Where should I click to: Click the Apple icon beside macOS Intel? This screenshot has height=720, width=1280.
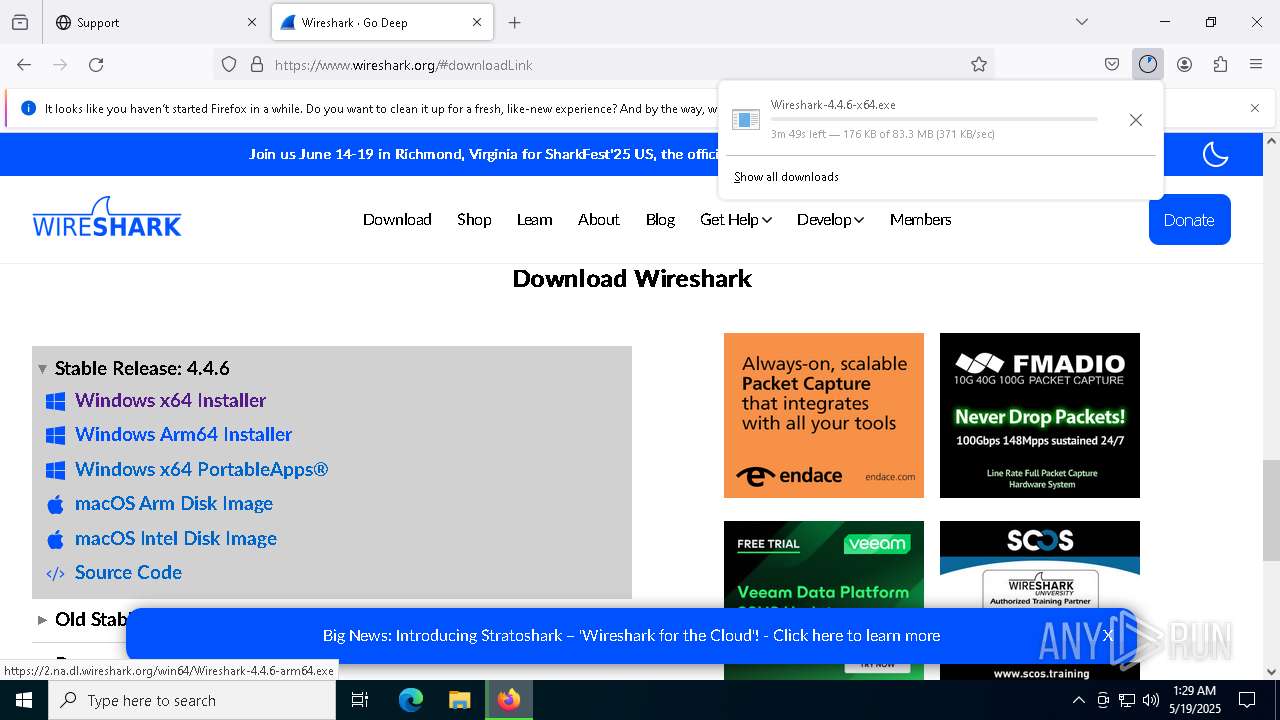(56, 539)
